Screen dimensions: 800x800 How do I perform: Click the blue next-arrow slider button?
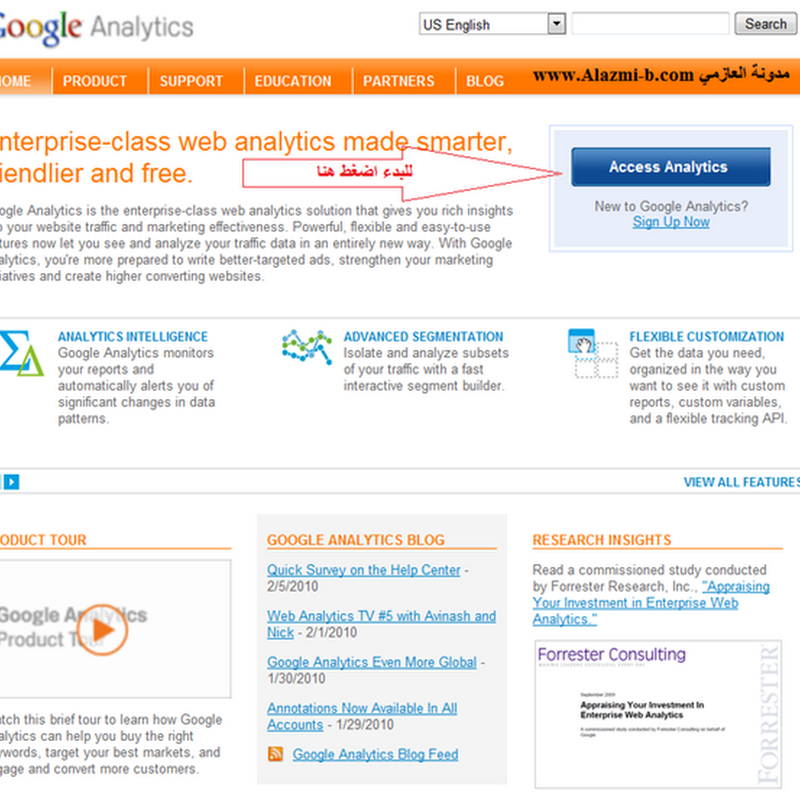click(11, 482)
